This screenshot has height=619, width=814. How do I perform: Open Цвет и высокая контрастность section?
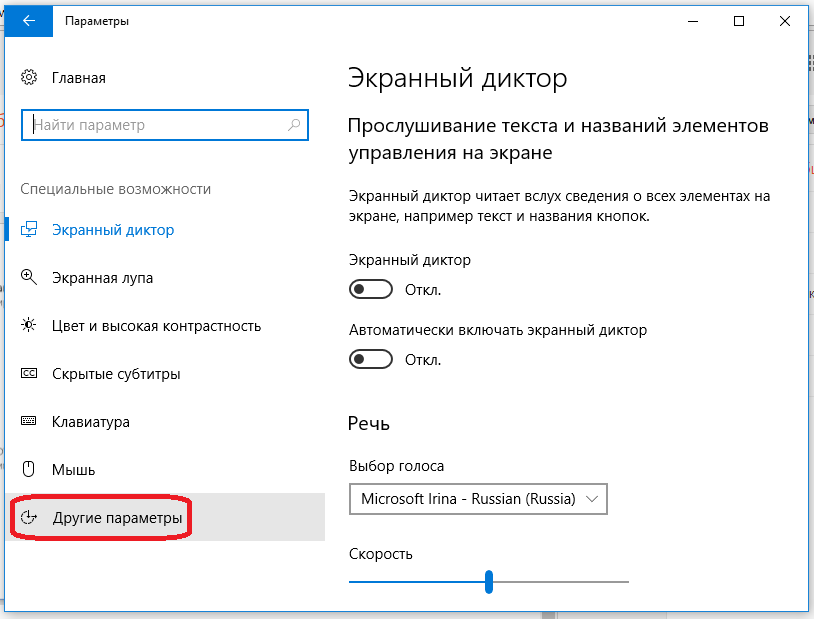(165, 326)
